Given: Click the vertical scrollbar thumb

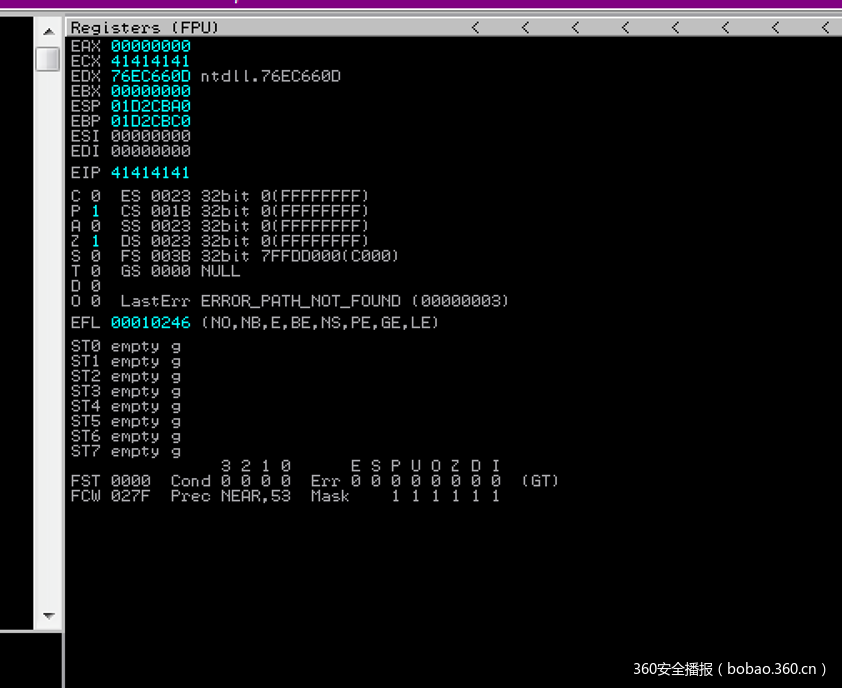Looking at the screenshot, I should pyautogui.click(x=48, y=59).
